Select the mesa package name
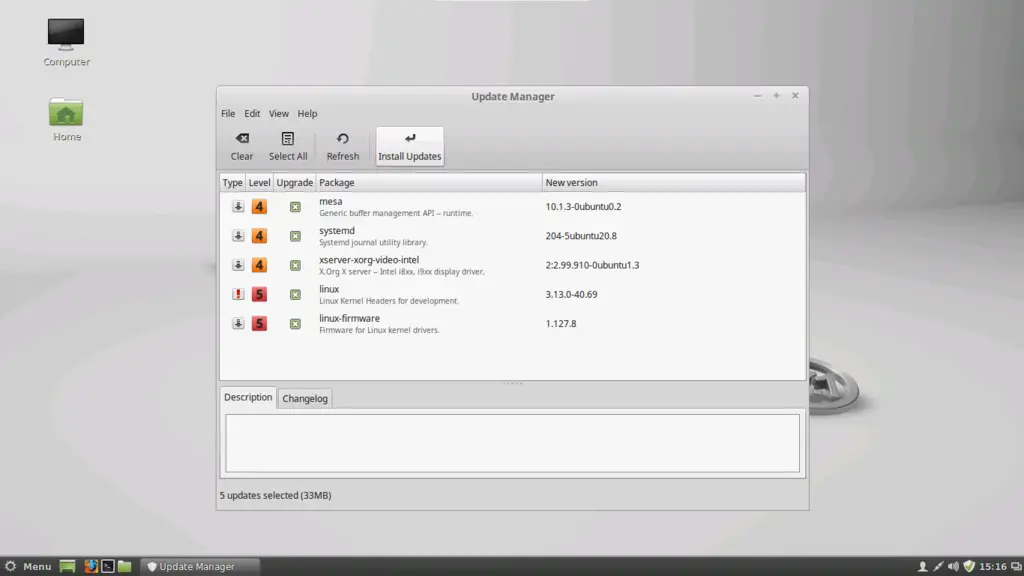This screenshot has height=576, width=1024. (330, 201)
